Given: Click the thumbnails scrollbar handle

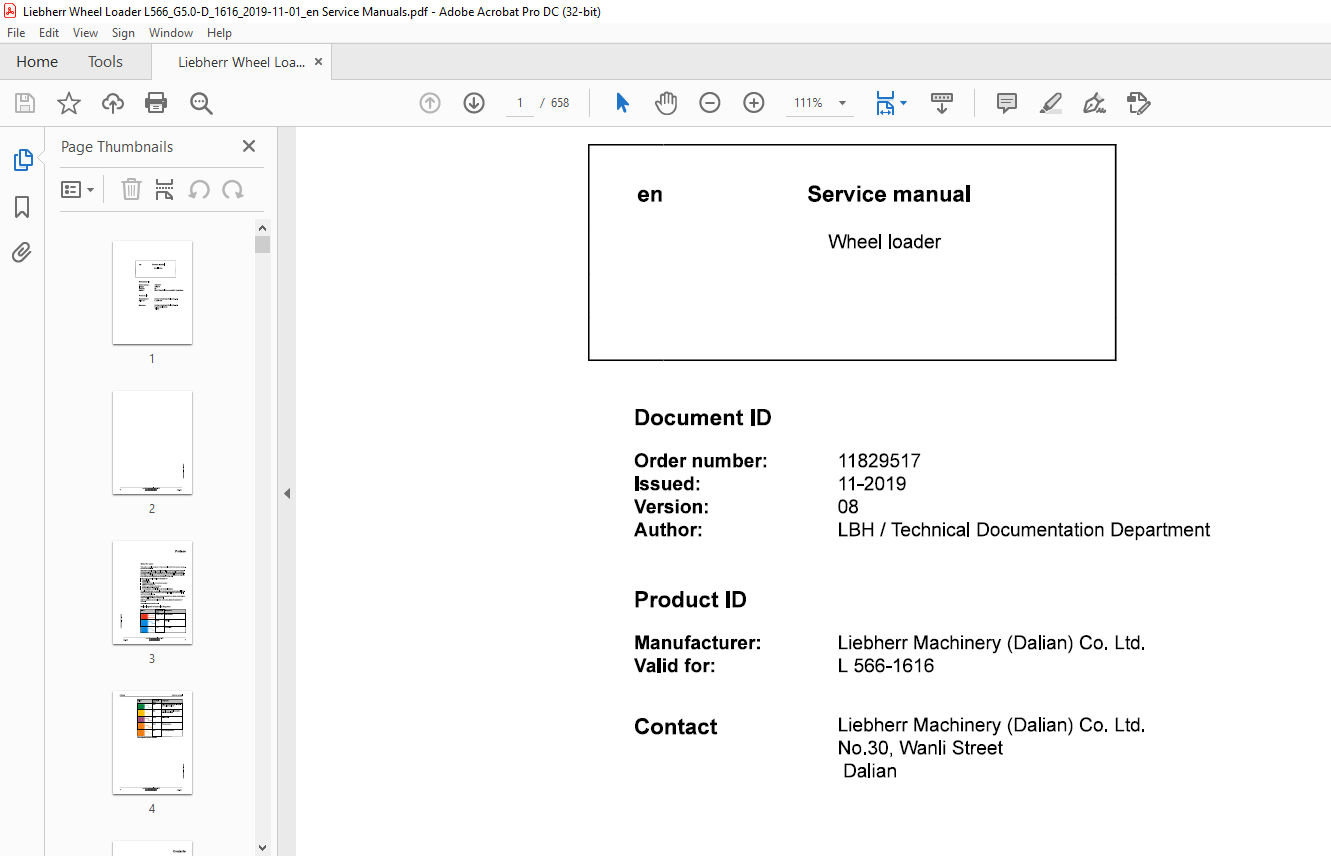Looking at the screenshot, I should coord(262,244).
